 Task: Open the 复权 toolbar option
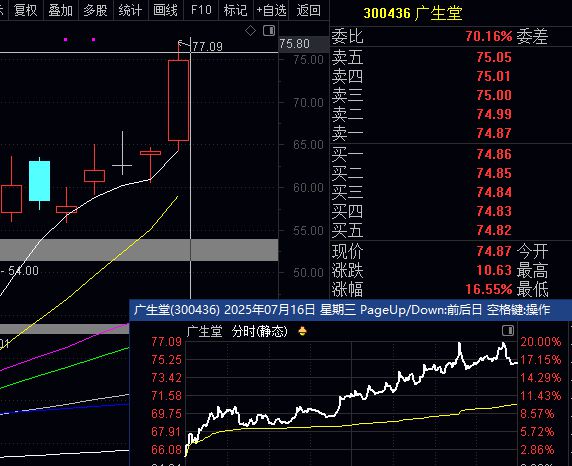click(26, 10)
